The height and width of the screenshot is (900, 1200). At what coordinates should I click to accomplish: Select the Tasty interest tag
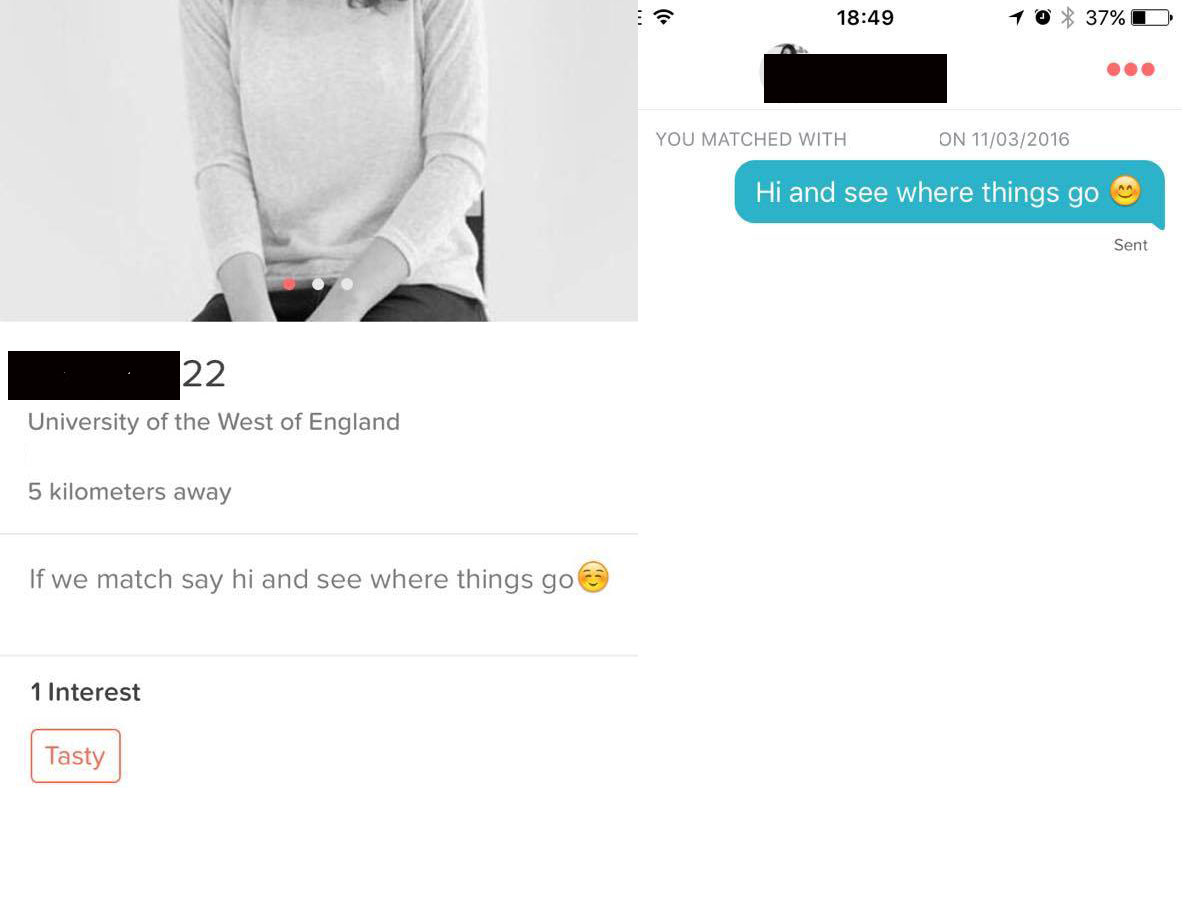tap(75, 756)
